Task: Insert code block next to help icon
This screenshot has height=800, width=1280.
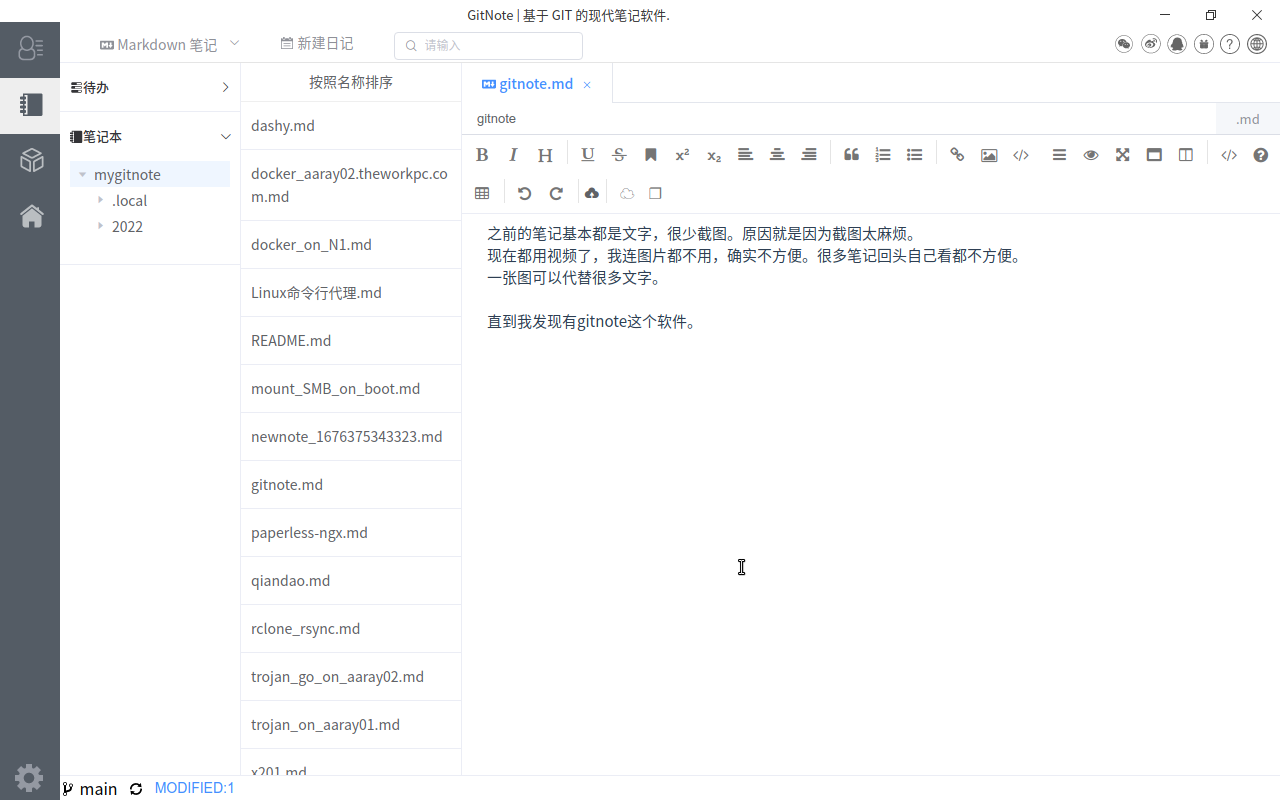Action: point(1229,155)
